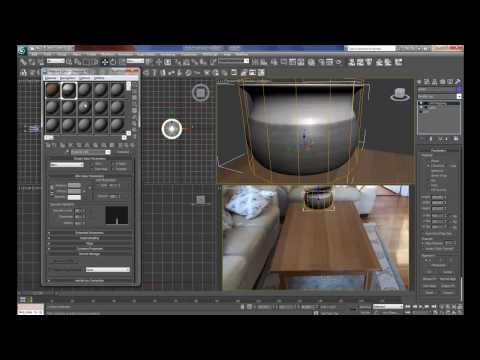Switch to Utilities hammer panel icon

458,81
